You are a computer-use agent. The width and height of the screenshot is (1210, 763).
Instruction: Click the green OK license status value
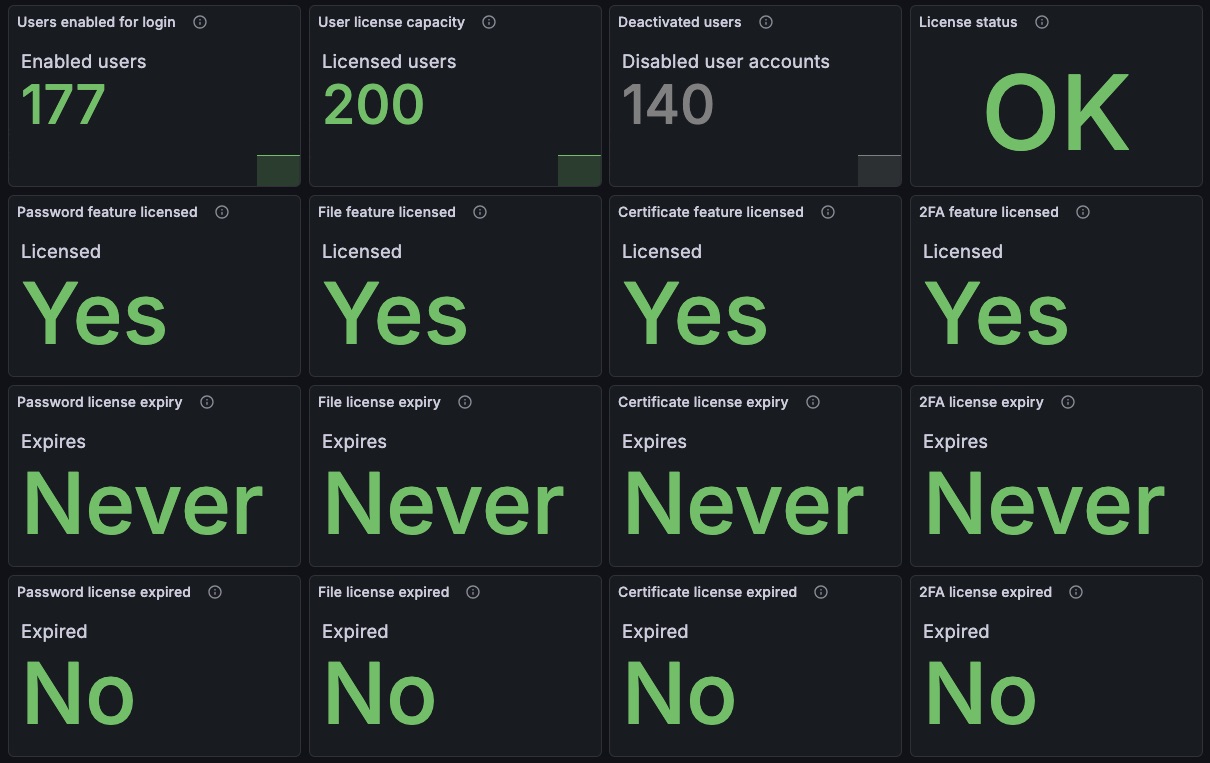1057,113
